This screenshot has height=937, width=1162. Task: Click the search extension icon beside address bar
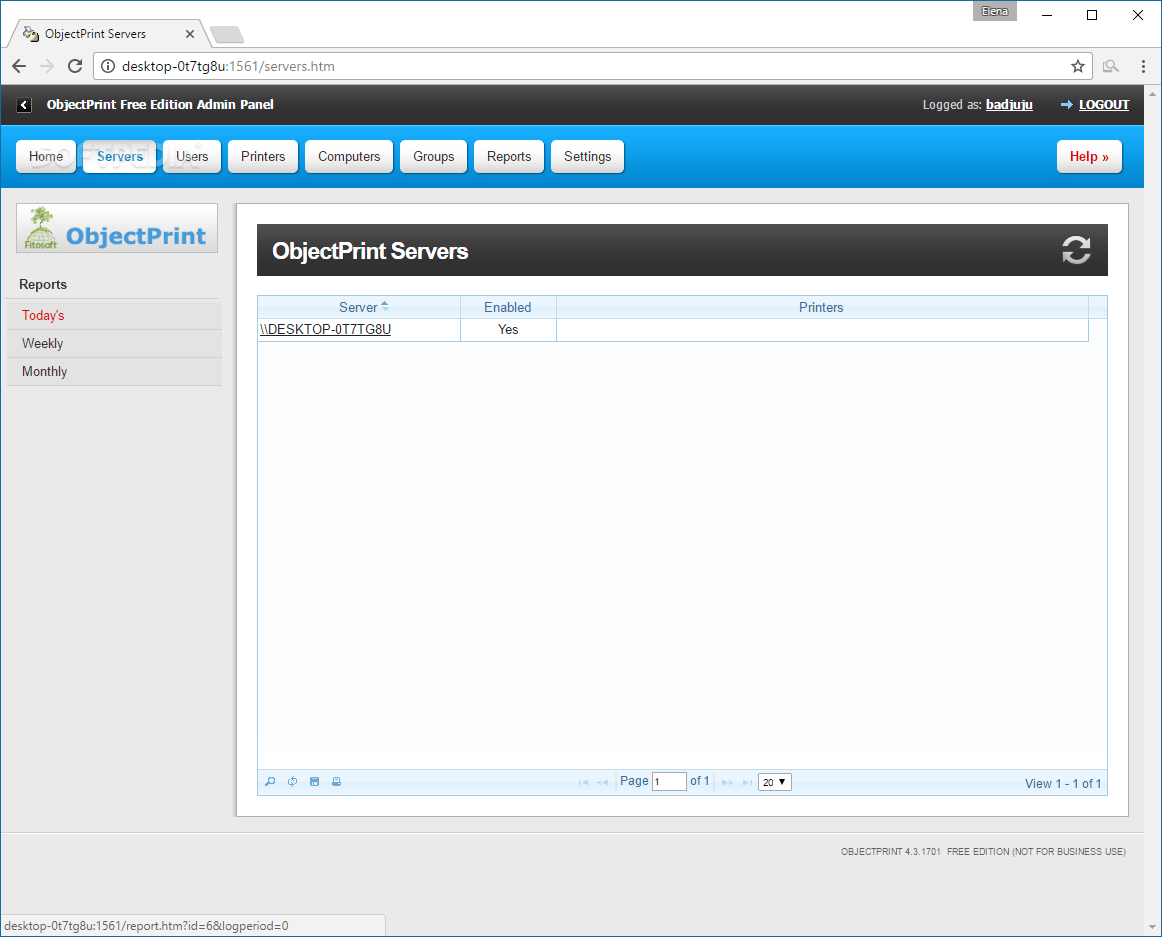tap(1110, 66)
